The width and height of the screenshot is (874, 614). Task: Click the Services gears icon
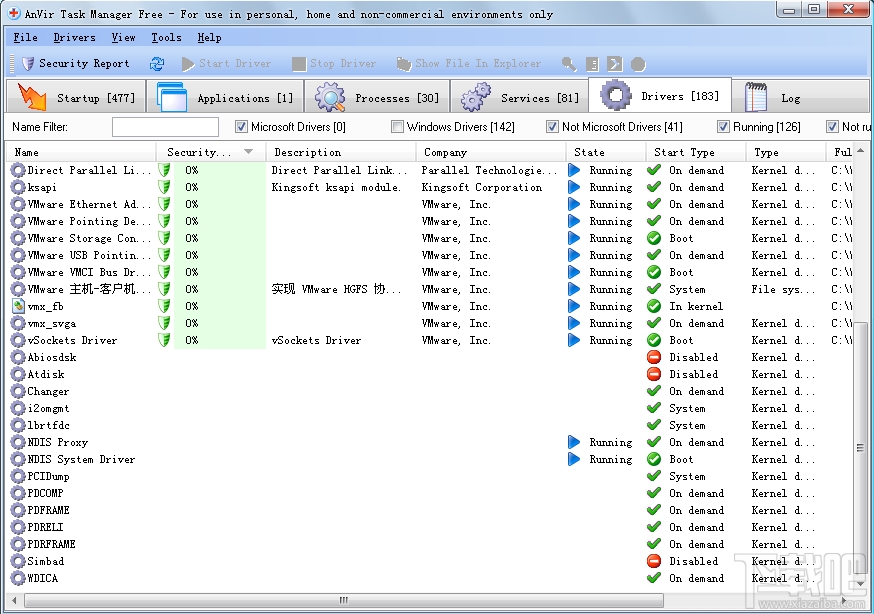(472, 97)
